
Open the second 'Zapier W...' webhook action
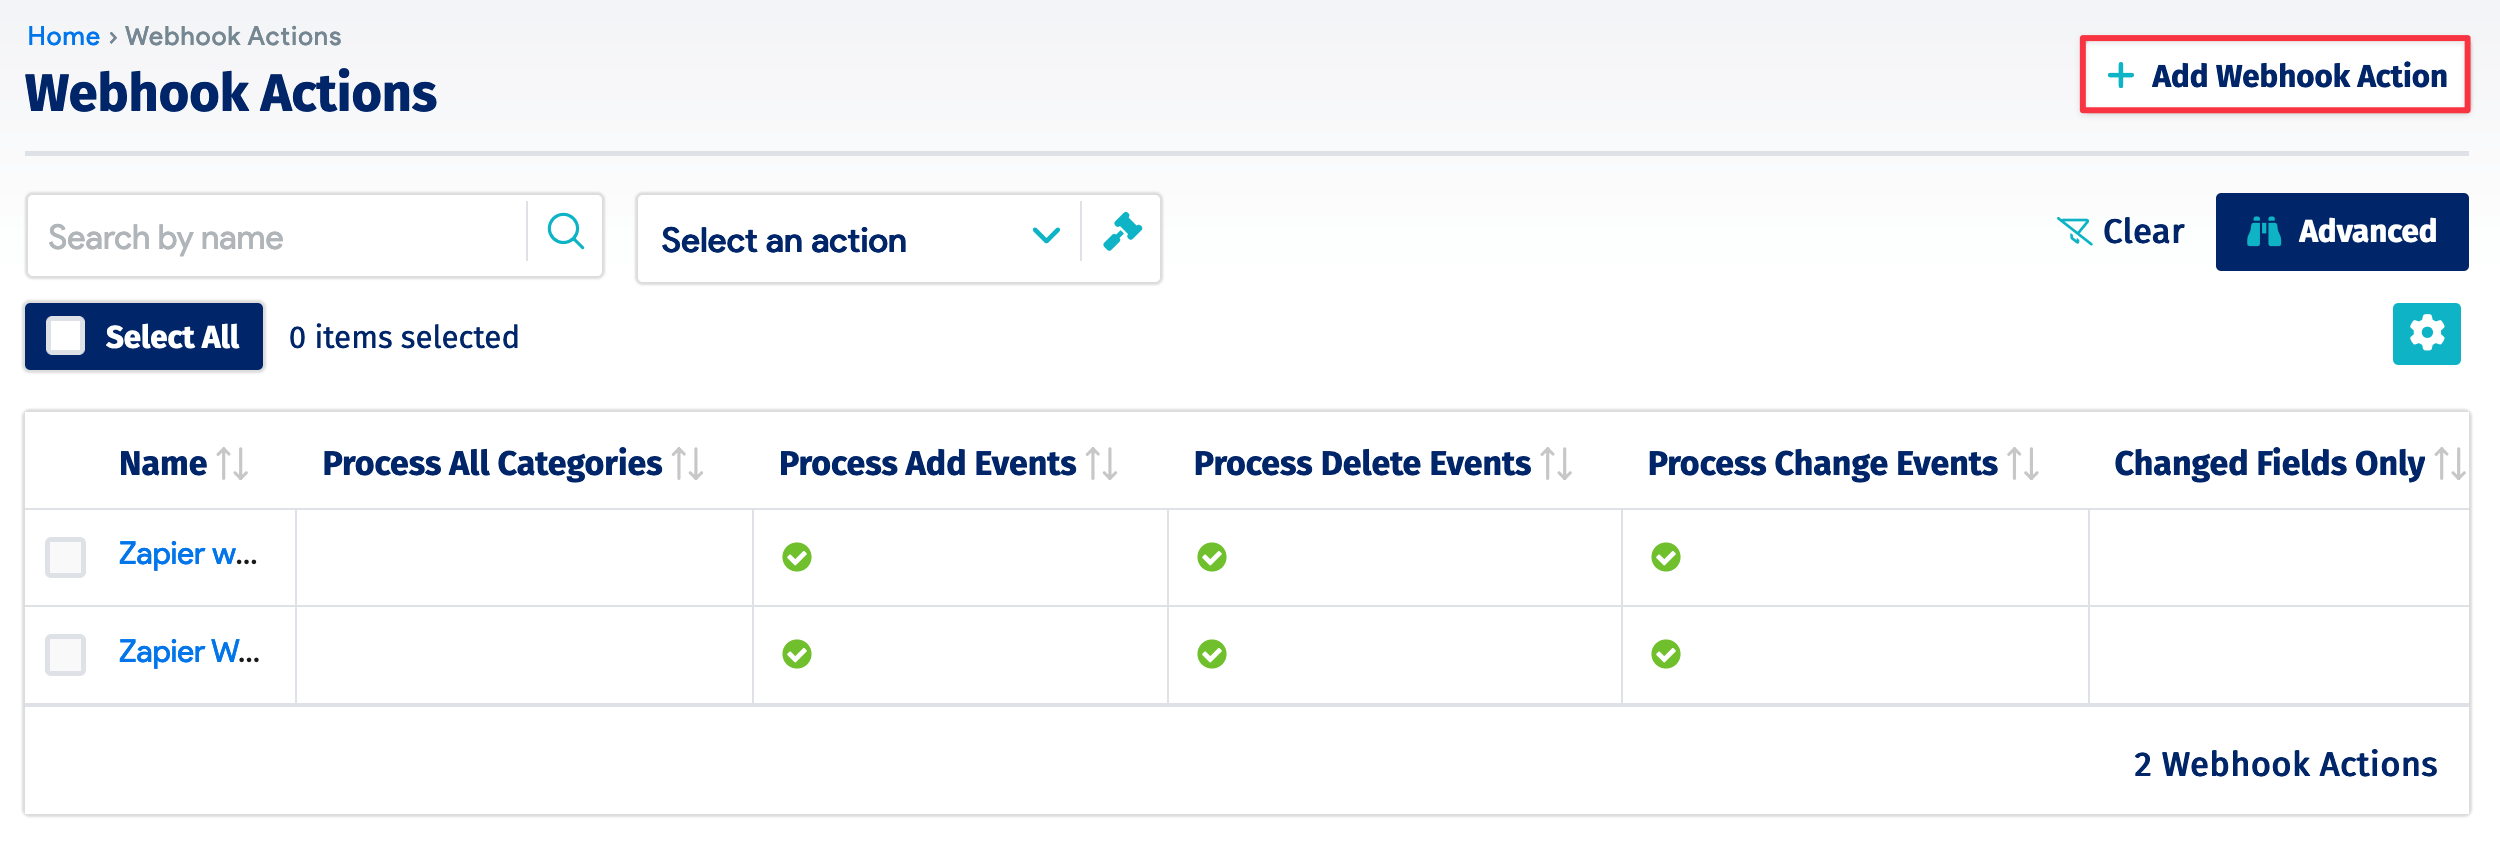pyautogui.click(x=189, y=652)
